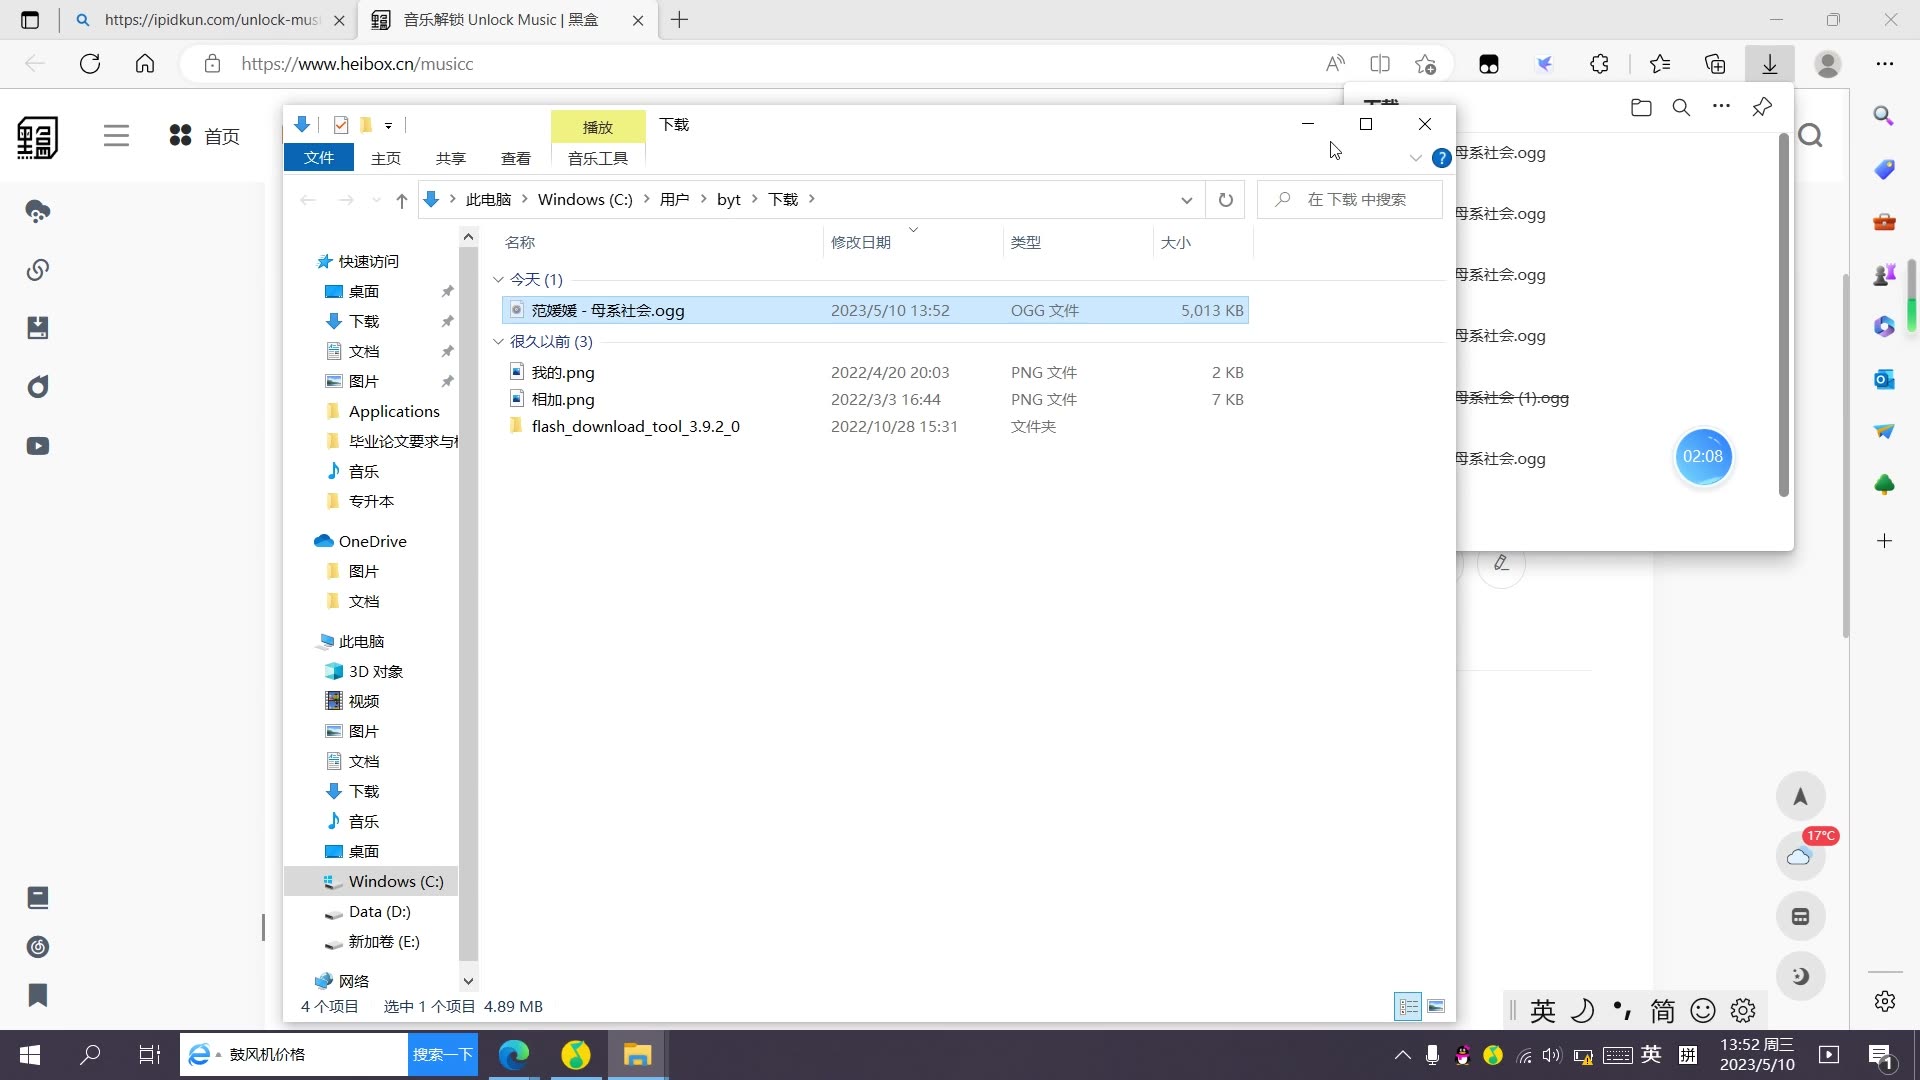Toggle 简 simplified Chinese on IME bar
This screenshot has height=1080, width=1920.
[1663, 1010]
